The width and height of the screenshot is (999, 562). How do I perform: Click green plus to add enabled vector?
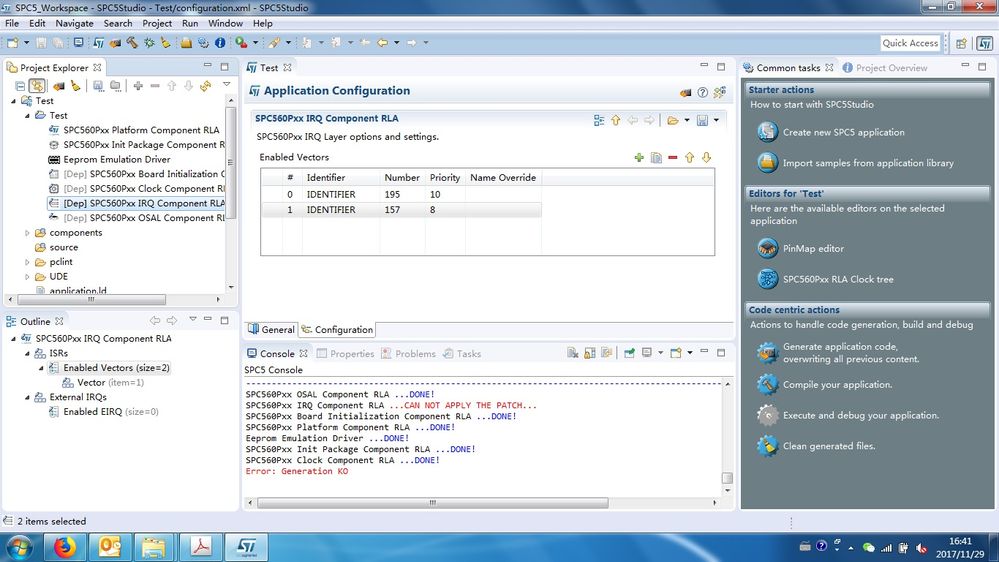pos(639,157)
